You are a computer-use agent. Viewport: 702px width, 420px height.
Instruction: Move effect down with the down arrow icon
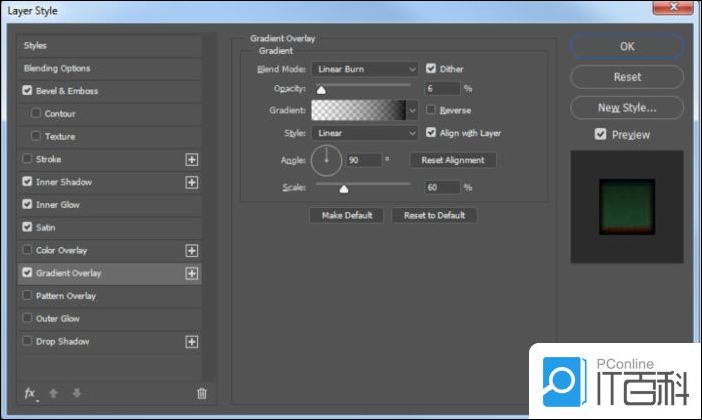(77, 394)
